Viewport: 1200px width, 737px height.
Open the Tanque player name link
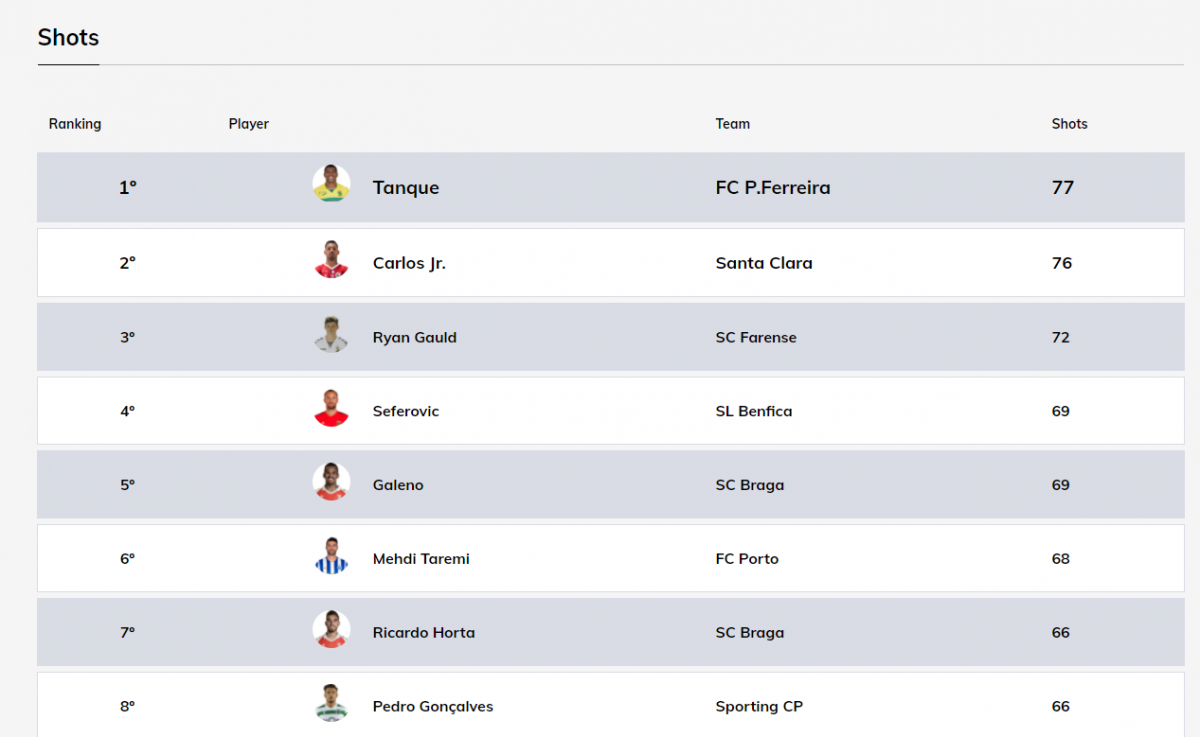(x=406, y=188)
